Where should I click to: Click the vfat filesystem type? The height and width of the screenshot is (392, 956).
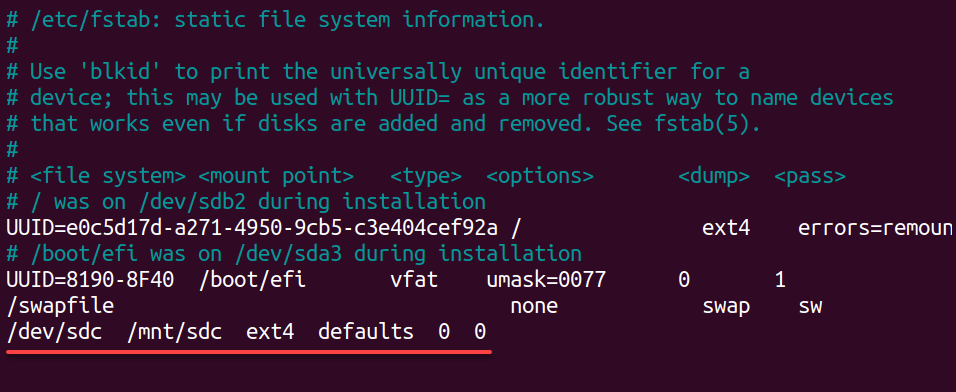tap(414, 280)
